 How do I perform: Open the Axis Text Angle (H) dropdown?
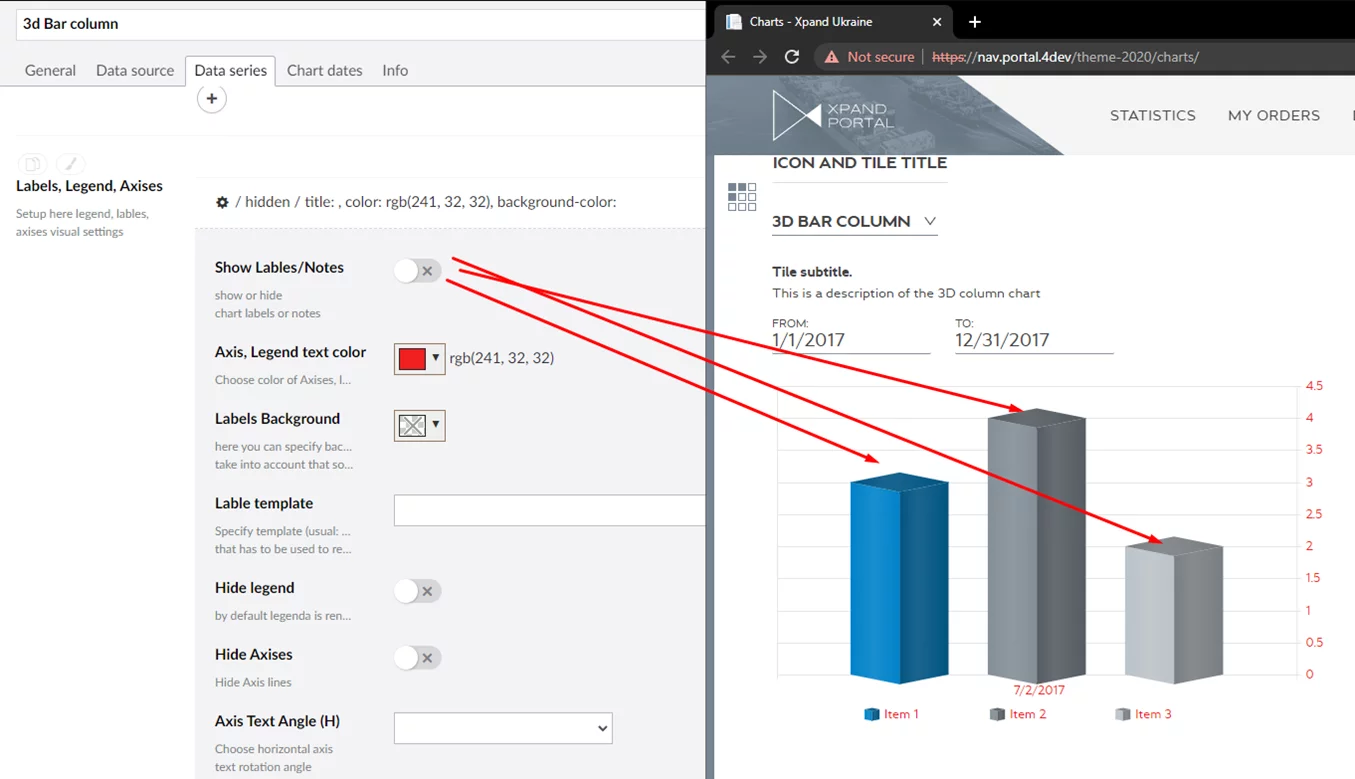coord(503,728)
